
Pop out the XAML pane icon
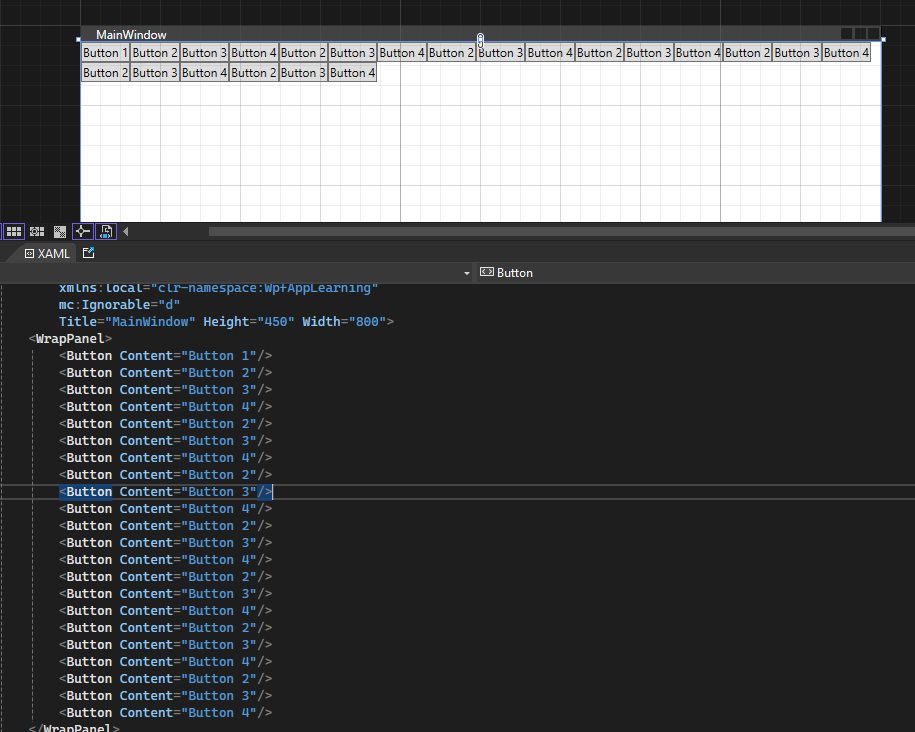click(88, 253)
